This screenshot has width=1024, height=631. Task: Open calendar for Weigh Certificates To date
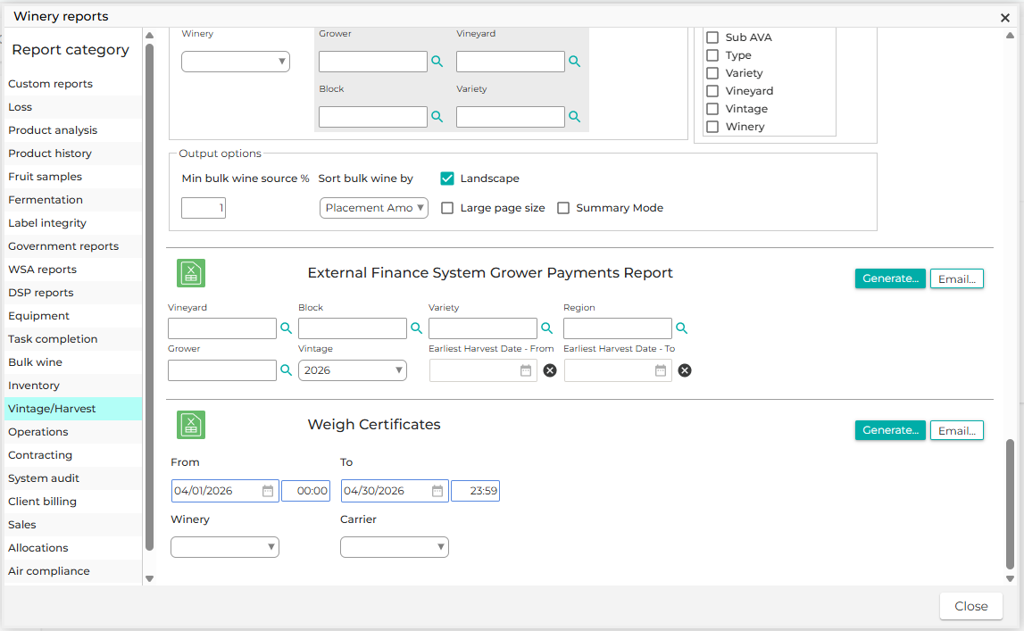438,491
